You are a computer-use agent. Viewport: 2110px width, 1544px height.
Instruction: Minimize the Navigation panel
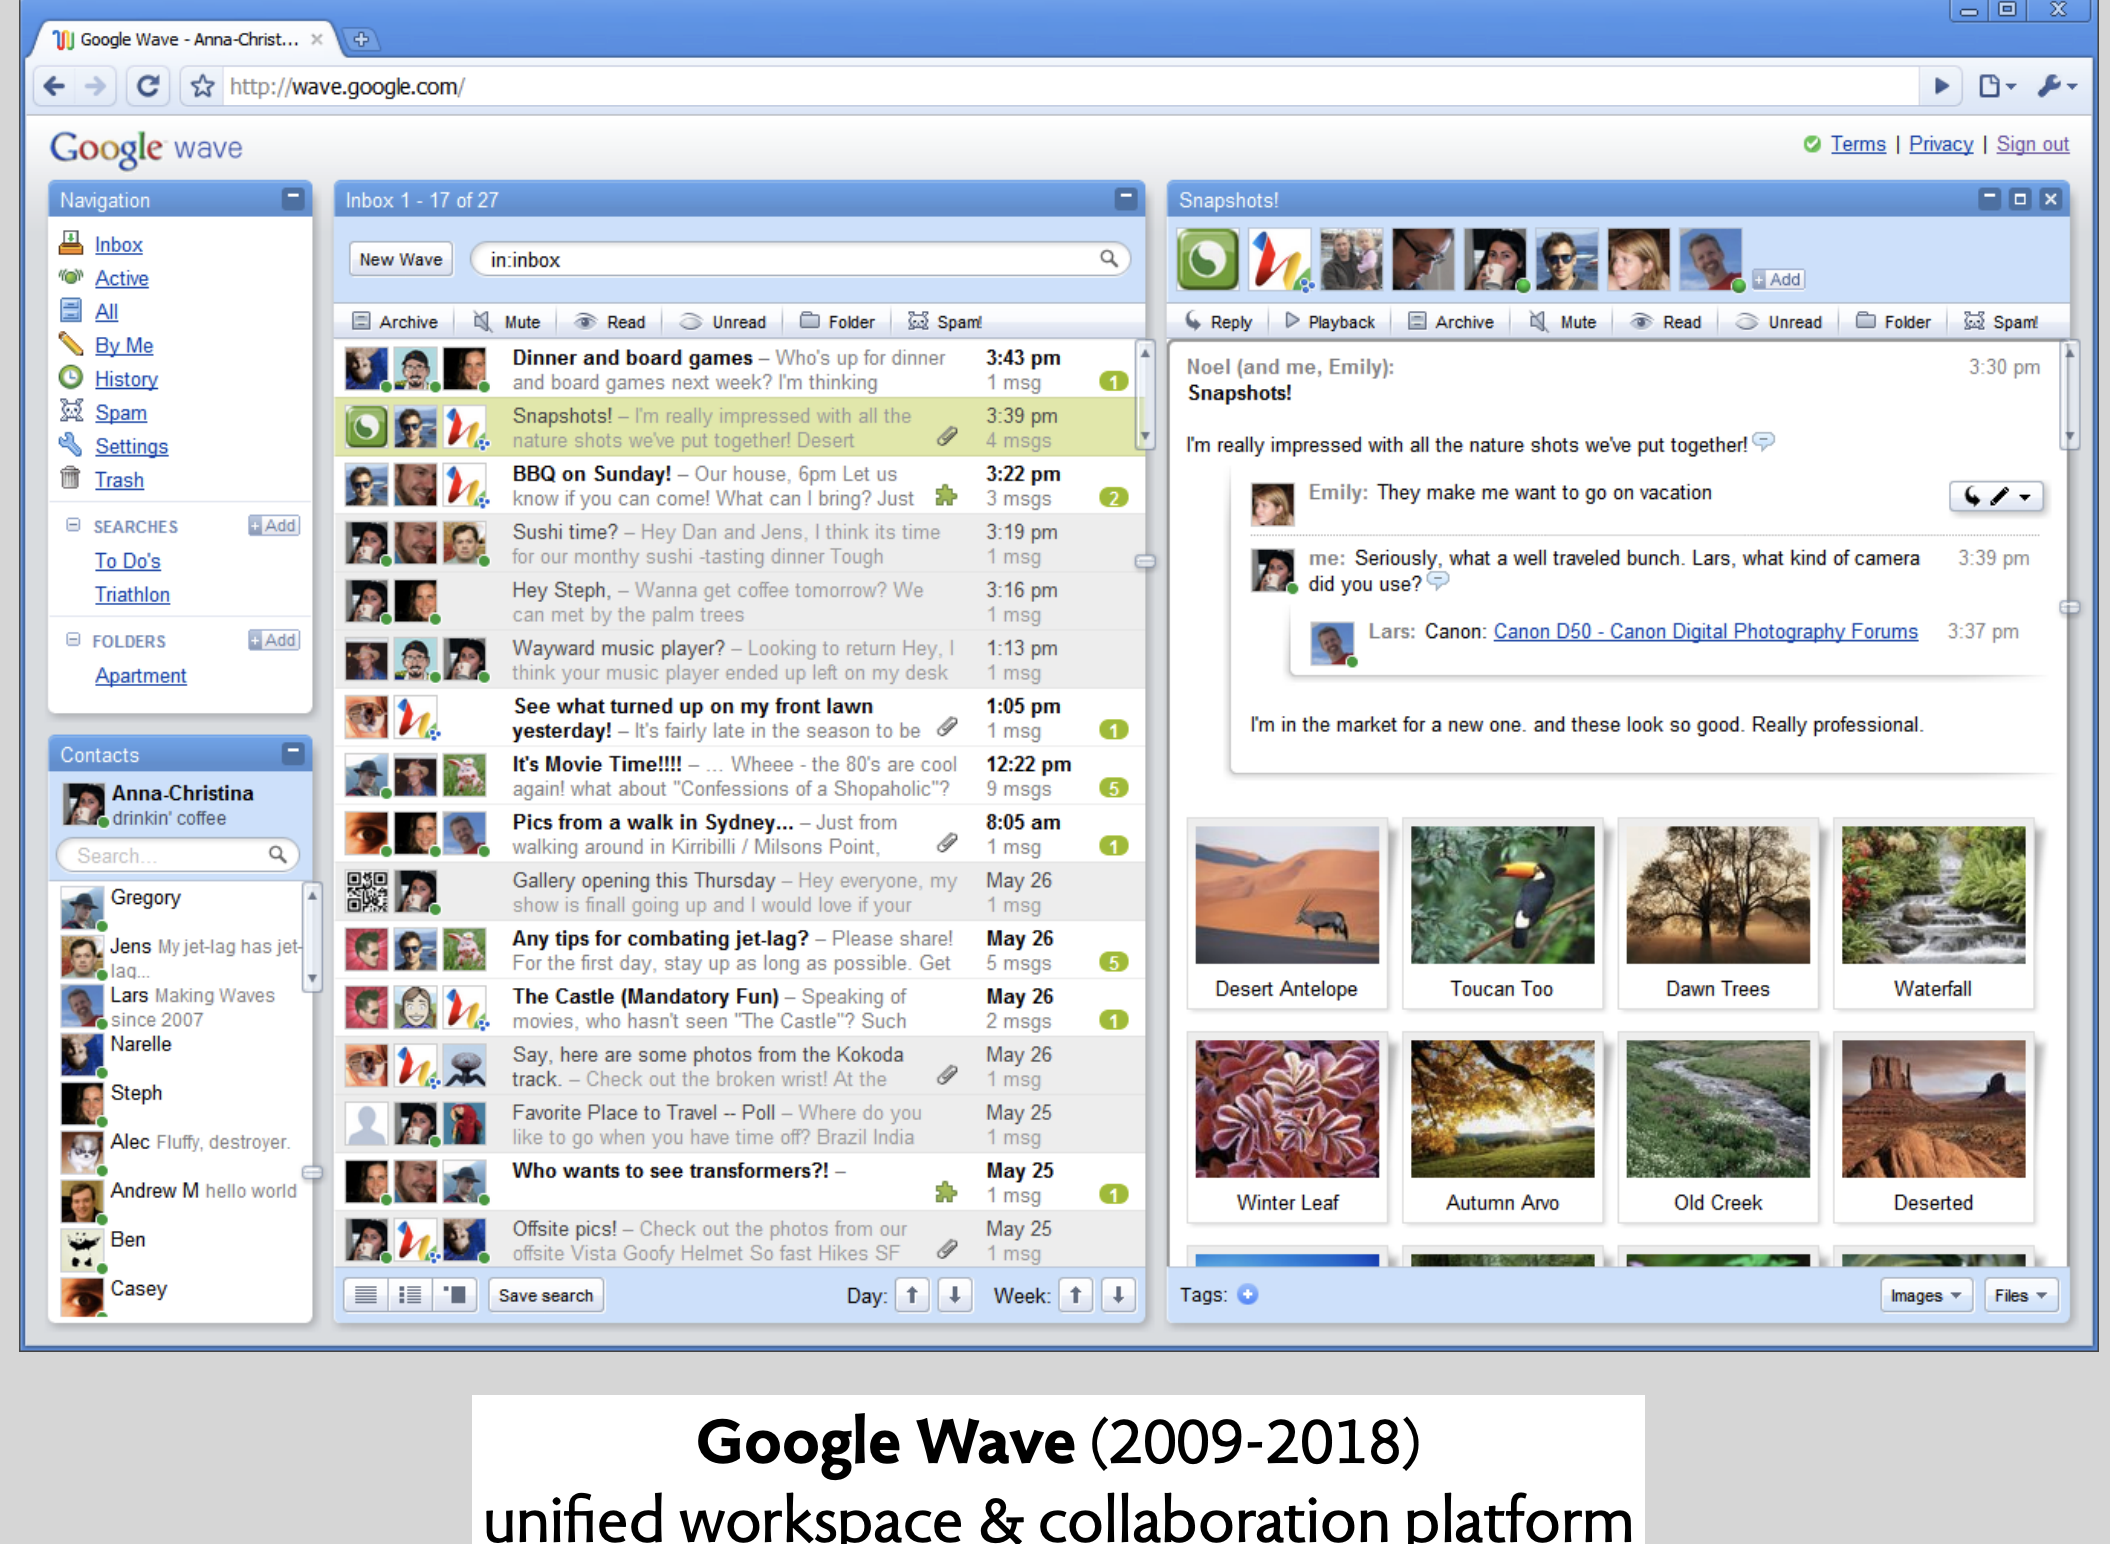point(292,198)
